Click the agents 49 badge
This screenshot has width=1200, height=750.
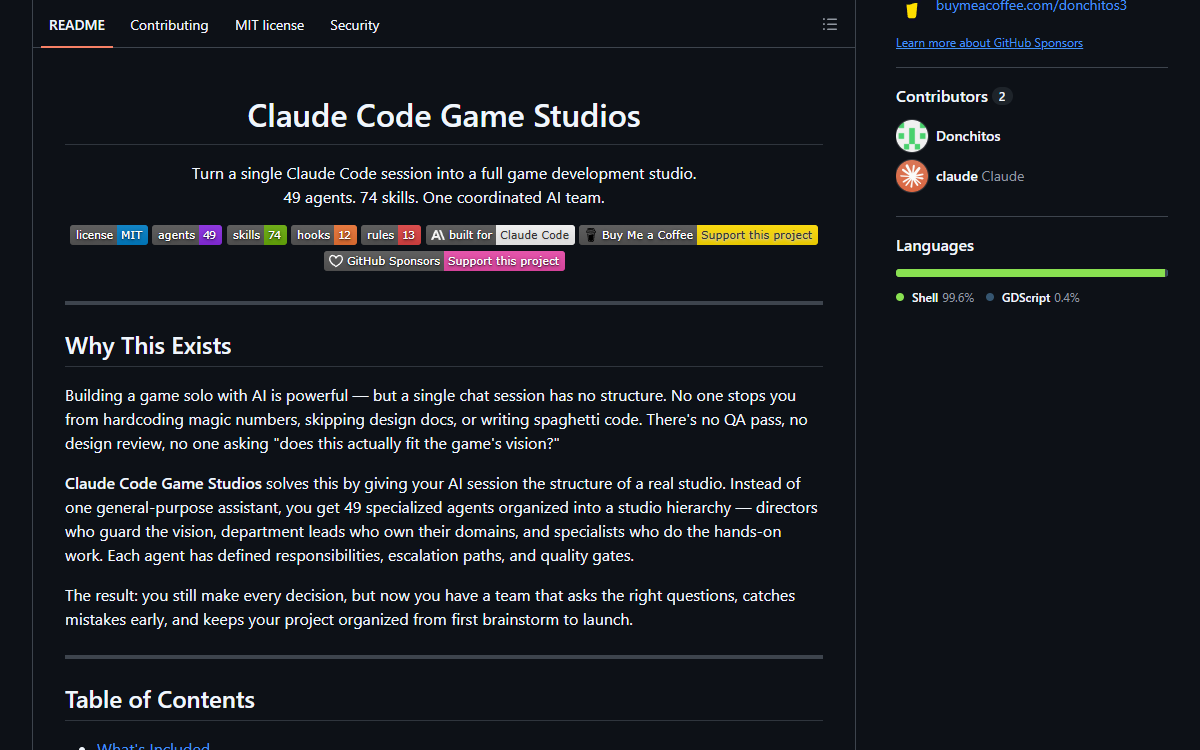187,235
